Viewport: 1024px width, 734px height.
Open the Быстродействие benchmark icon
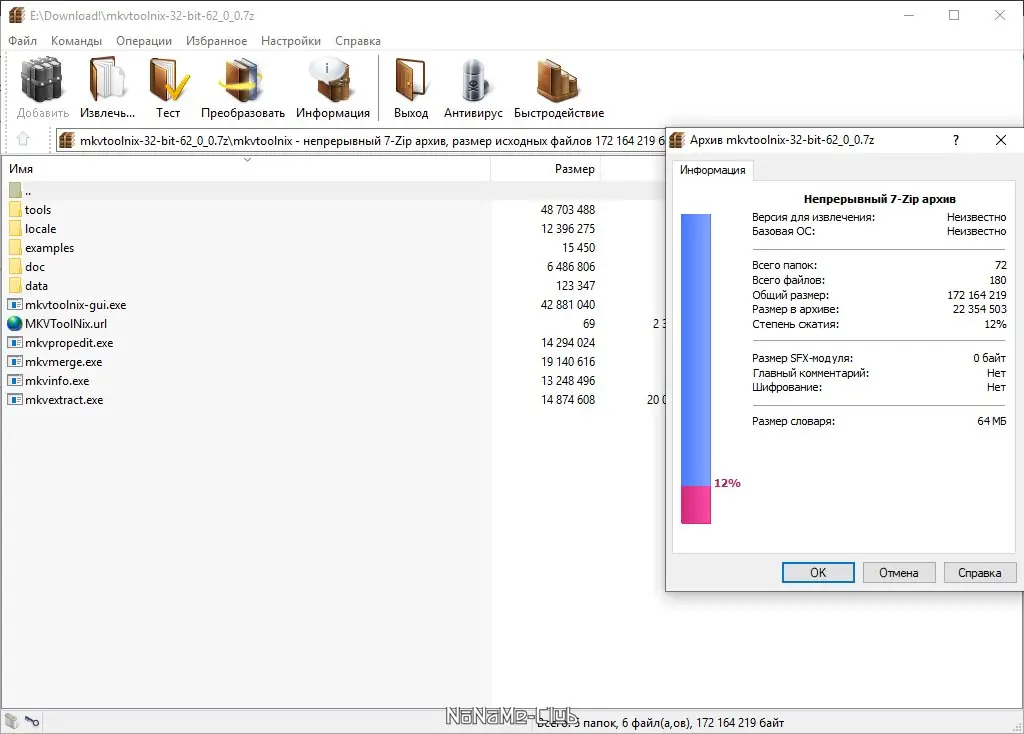[558, 80]
